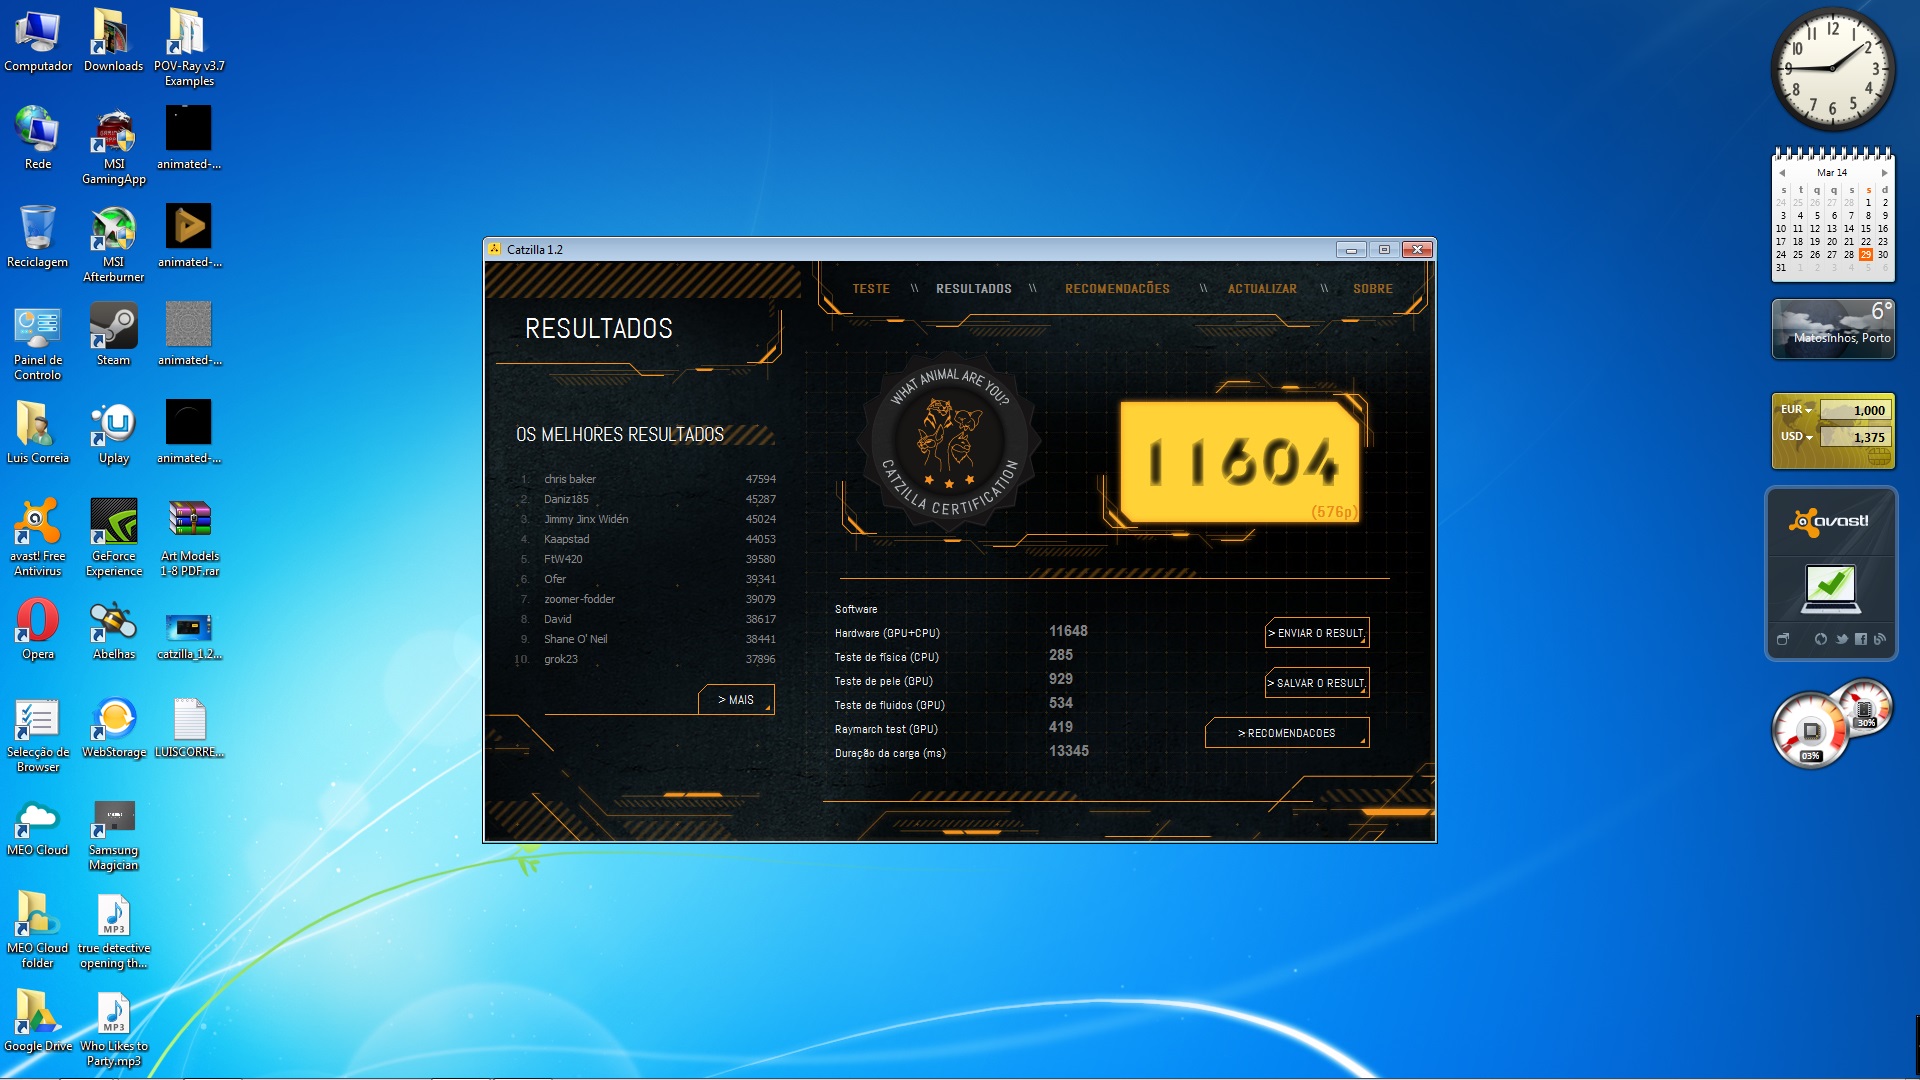Click Facebook icon in avast gadget

coord(1860,639)
